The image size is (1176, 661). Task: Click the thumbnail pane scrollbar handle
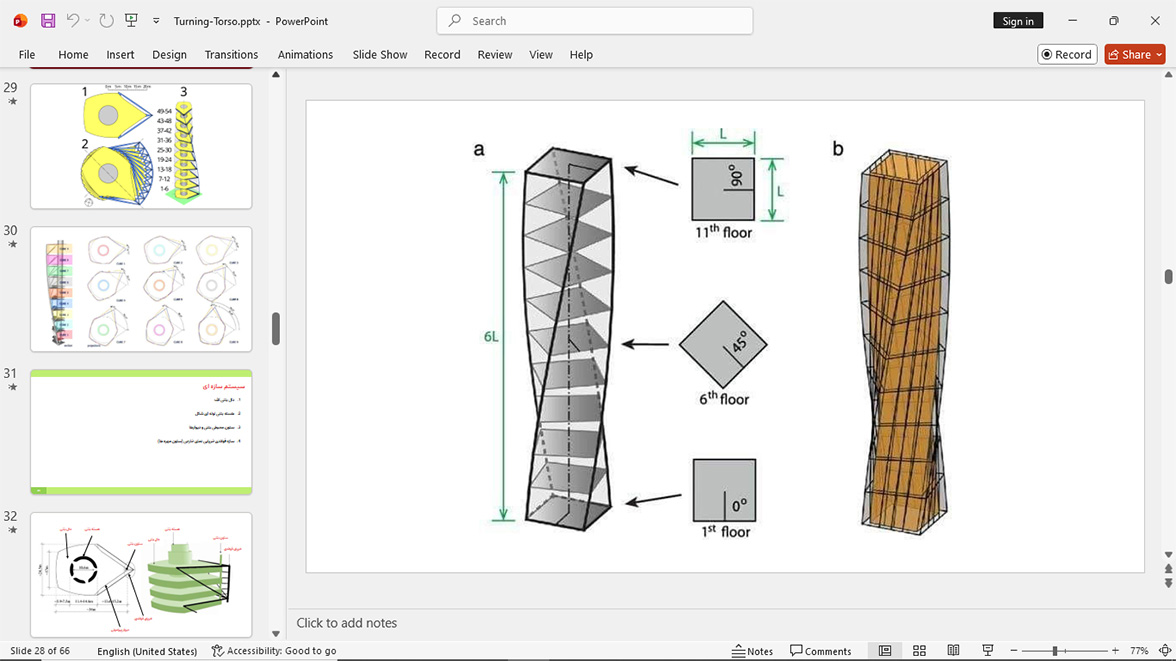click(276, 329)
